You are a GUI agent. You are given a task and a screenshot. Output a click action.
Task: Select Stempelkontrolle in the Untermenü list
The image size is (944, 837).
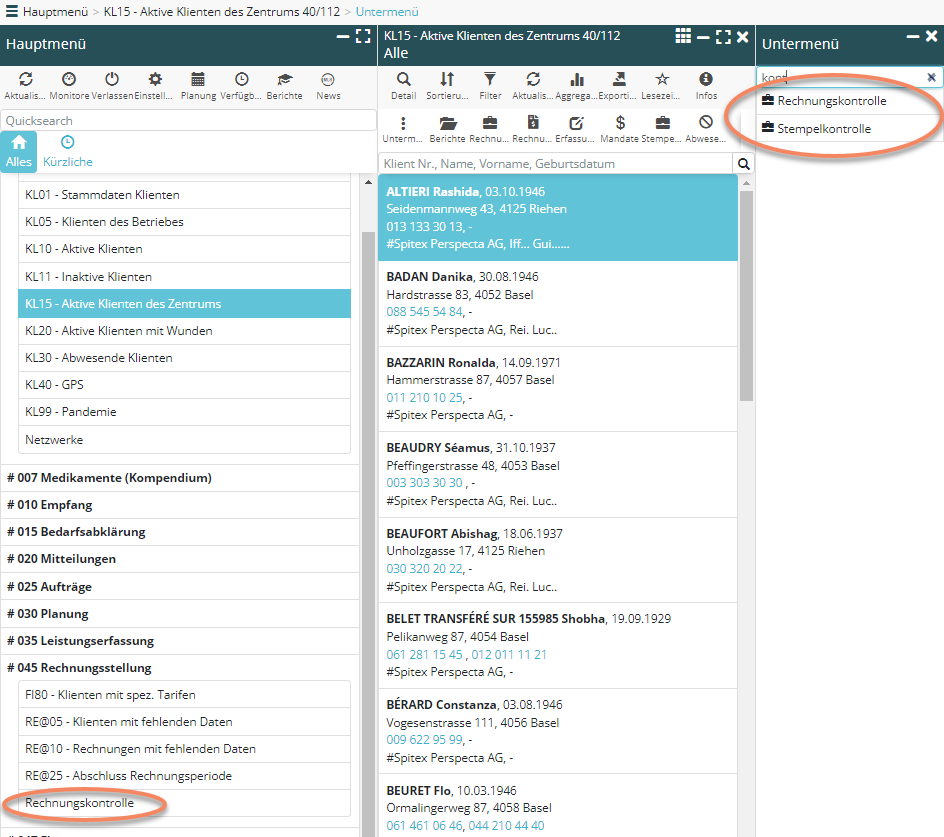click(824, 129)
